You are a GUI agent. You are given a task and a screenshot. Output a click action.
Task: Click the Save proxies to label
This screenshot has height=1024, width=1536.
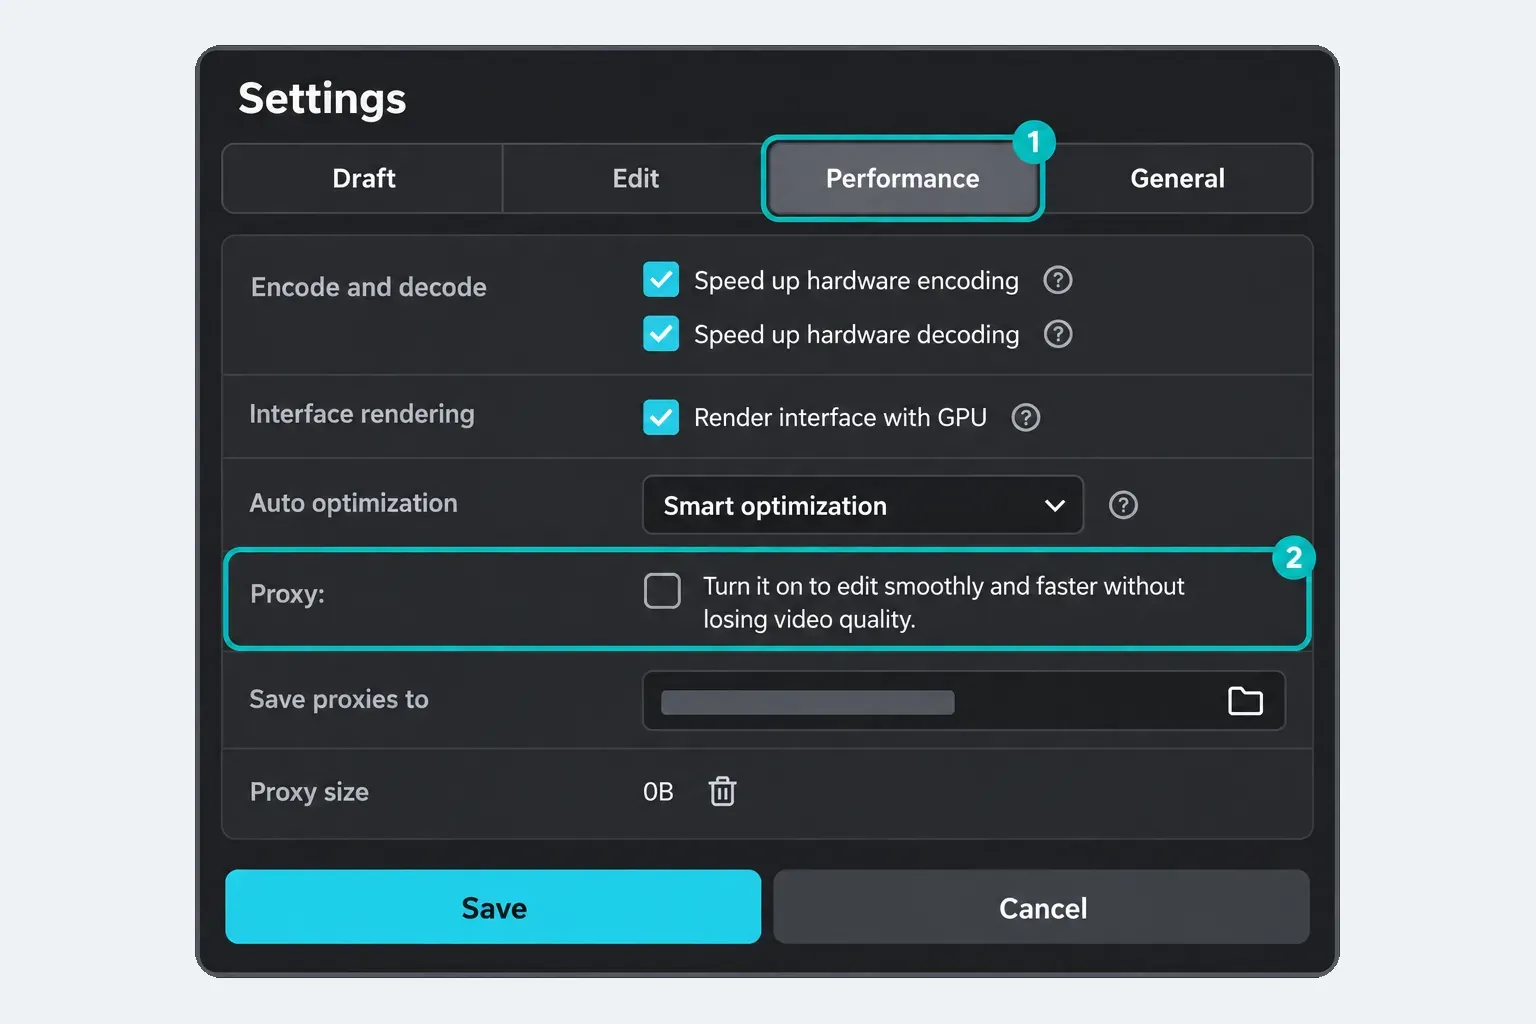[x=339, y=699]
